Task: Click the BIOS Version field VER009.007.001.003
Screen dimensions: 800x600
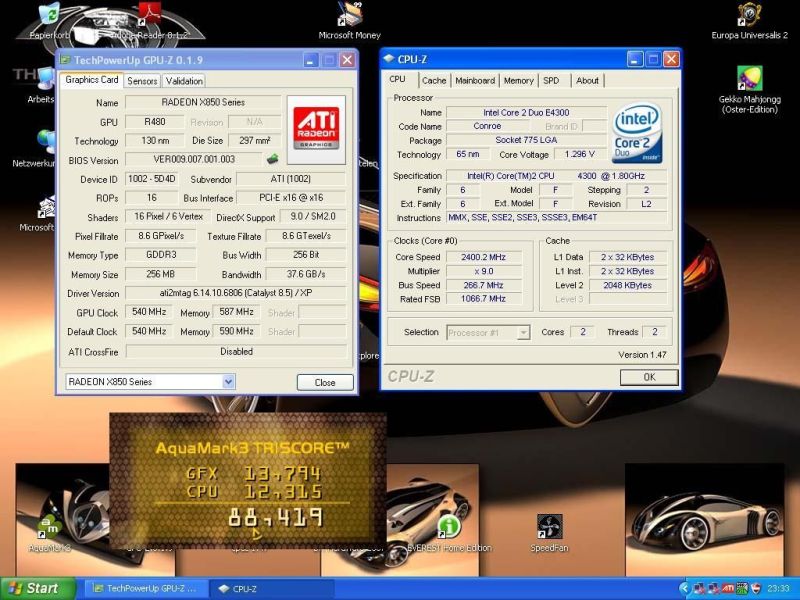Action: [x=194, y=159]
